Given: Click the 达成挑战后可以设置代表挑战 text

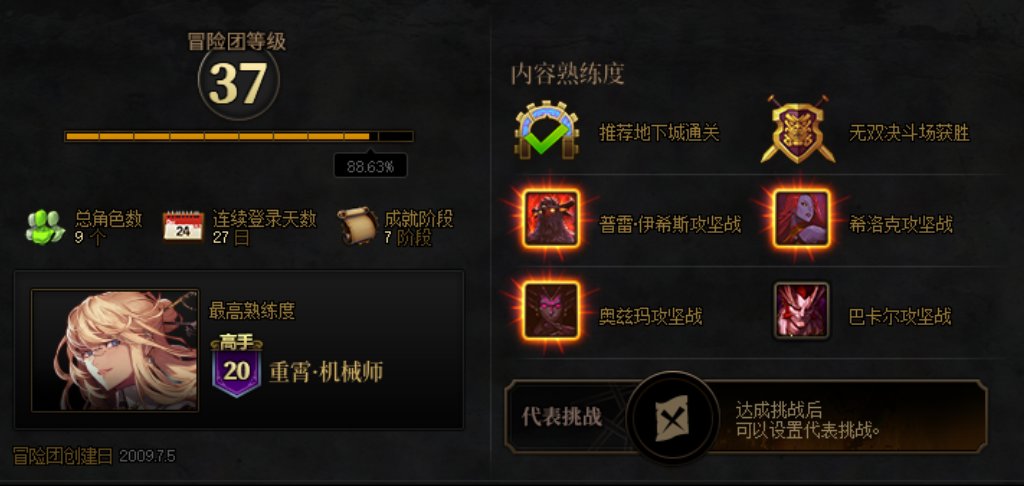Looking at the screenshot, I should pyautogui.click(x=807, y=420).
